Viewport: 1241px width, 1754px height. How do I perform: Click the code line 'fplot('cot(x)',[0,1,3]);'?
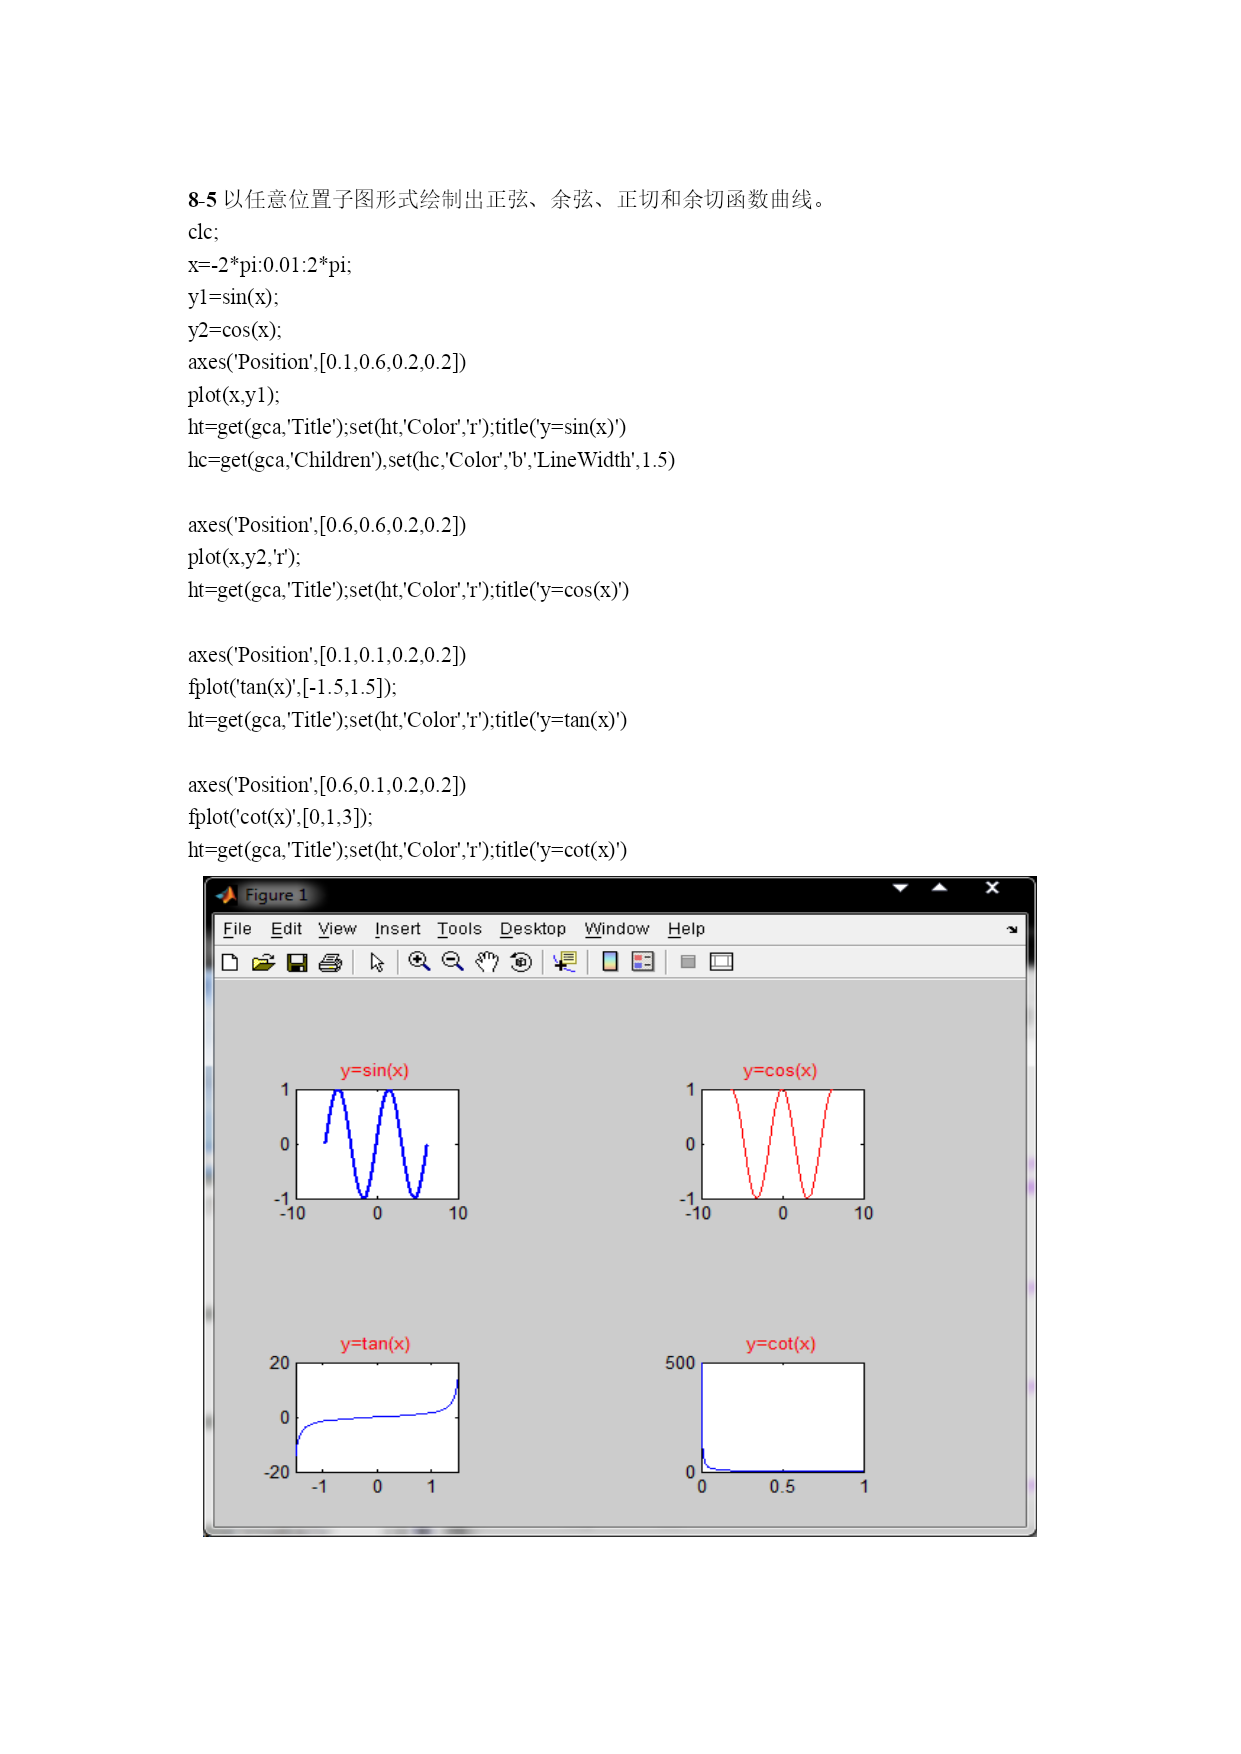coord(280,817)
